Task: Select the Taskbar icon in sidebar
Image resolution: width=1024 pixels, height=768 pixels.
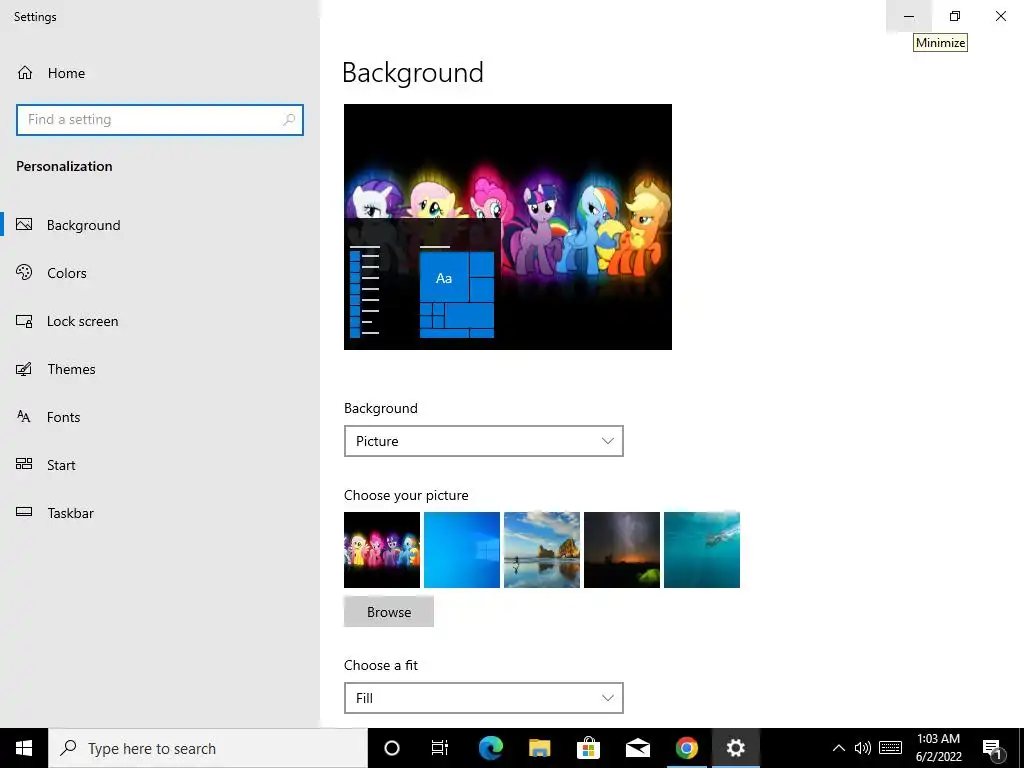Action: coord(24,512)
